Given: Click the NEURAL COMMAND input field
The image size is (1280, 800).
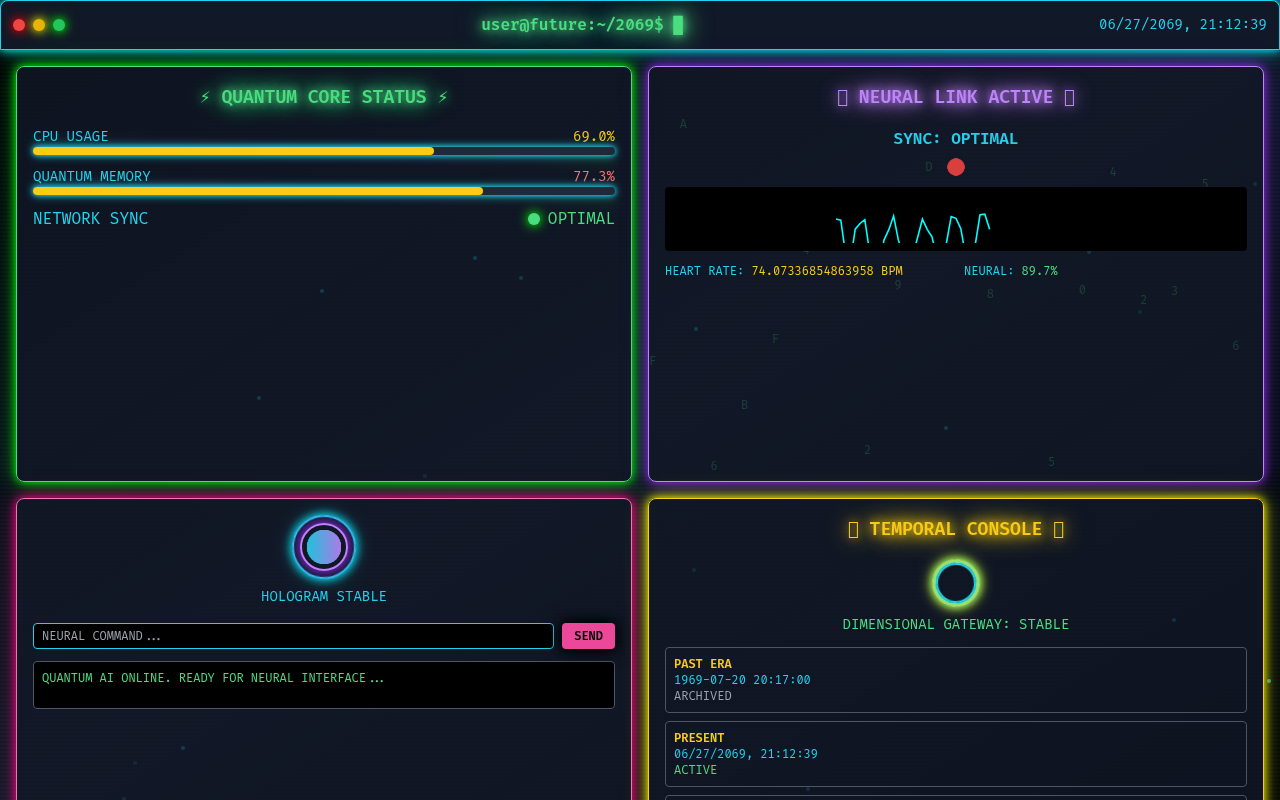Looking at the screenshot, I should pyautogui.click(x=293, y=635).
